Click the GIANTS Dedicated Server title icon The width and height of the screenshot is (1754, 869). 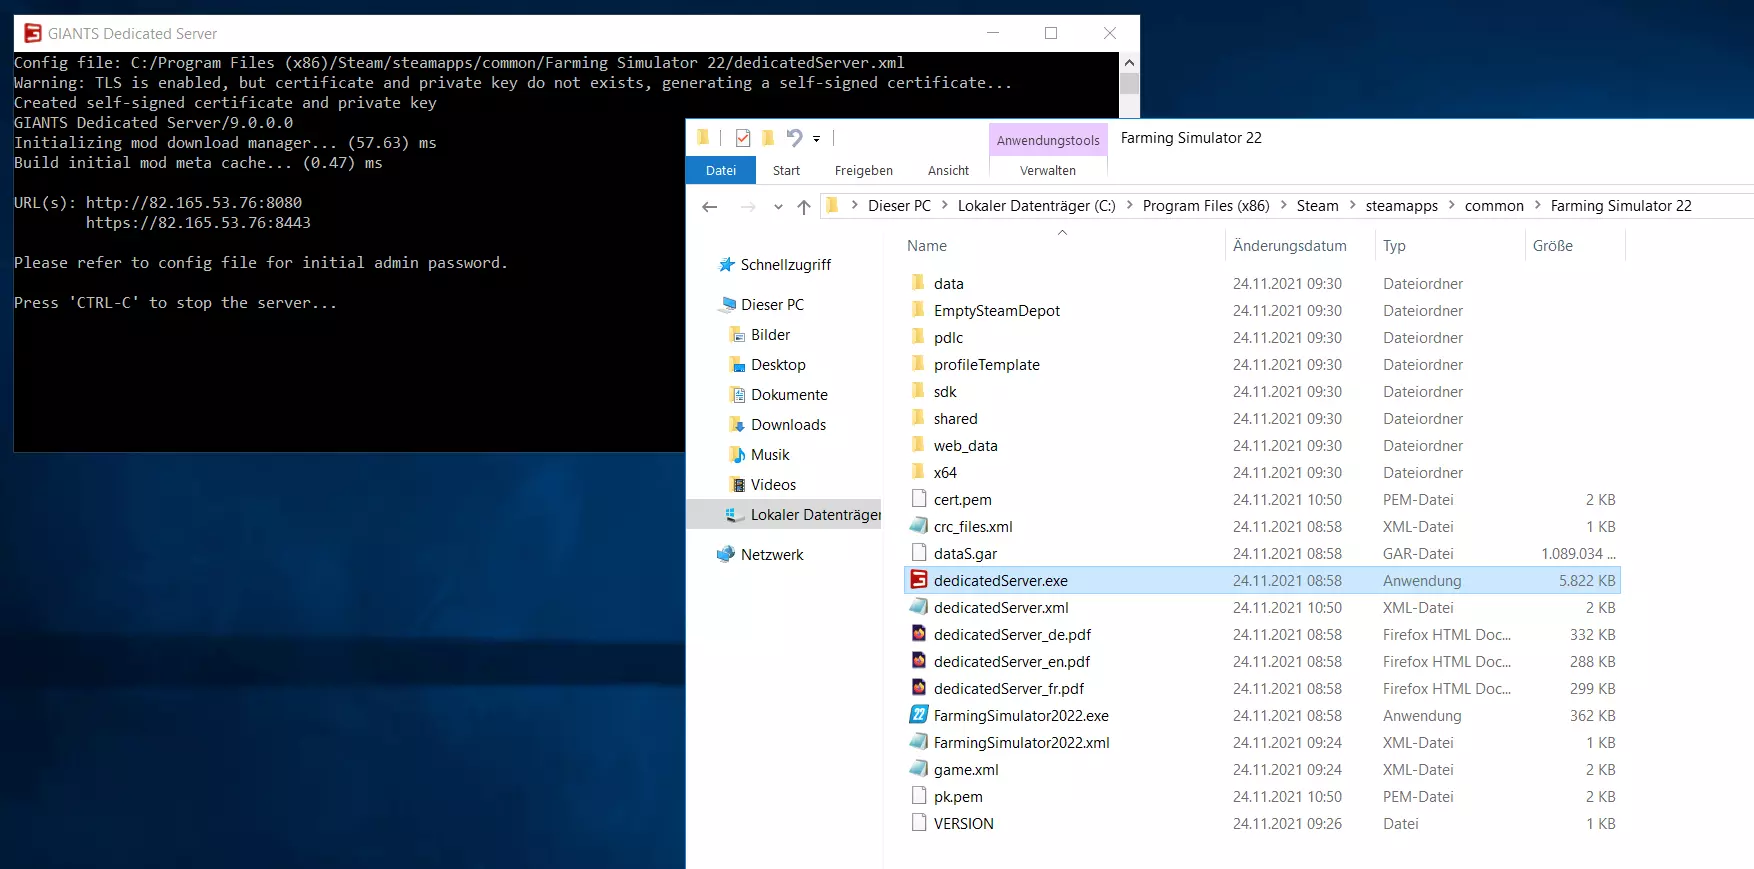point(33,33)
